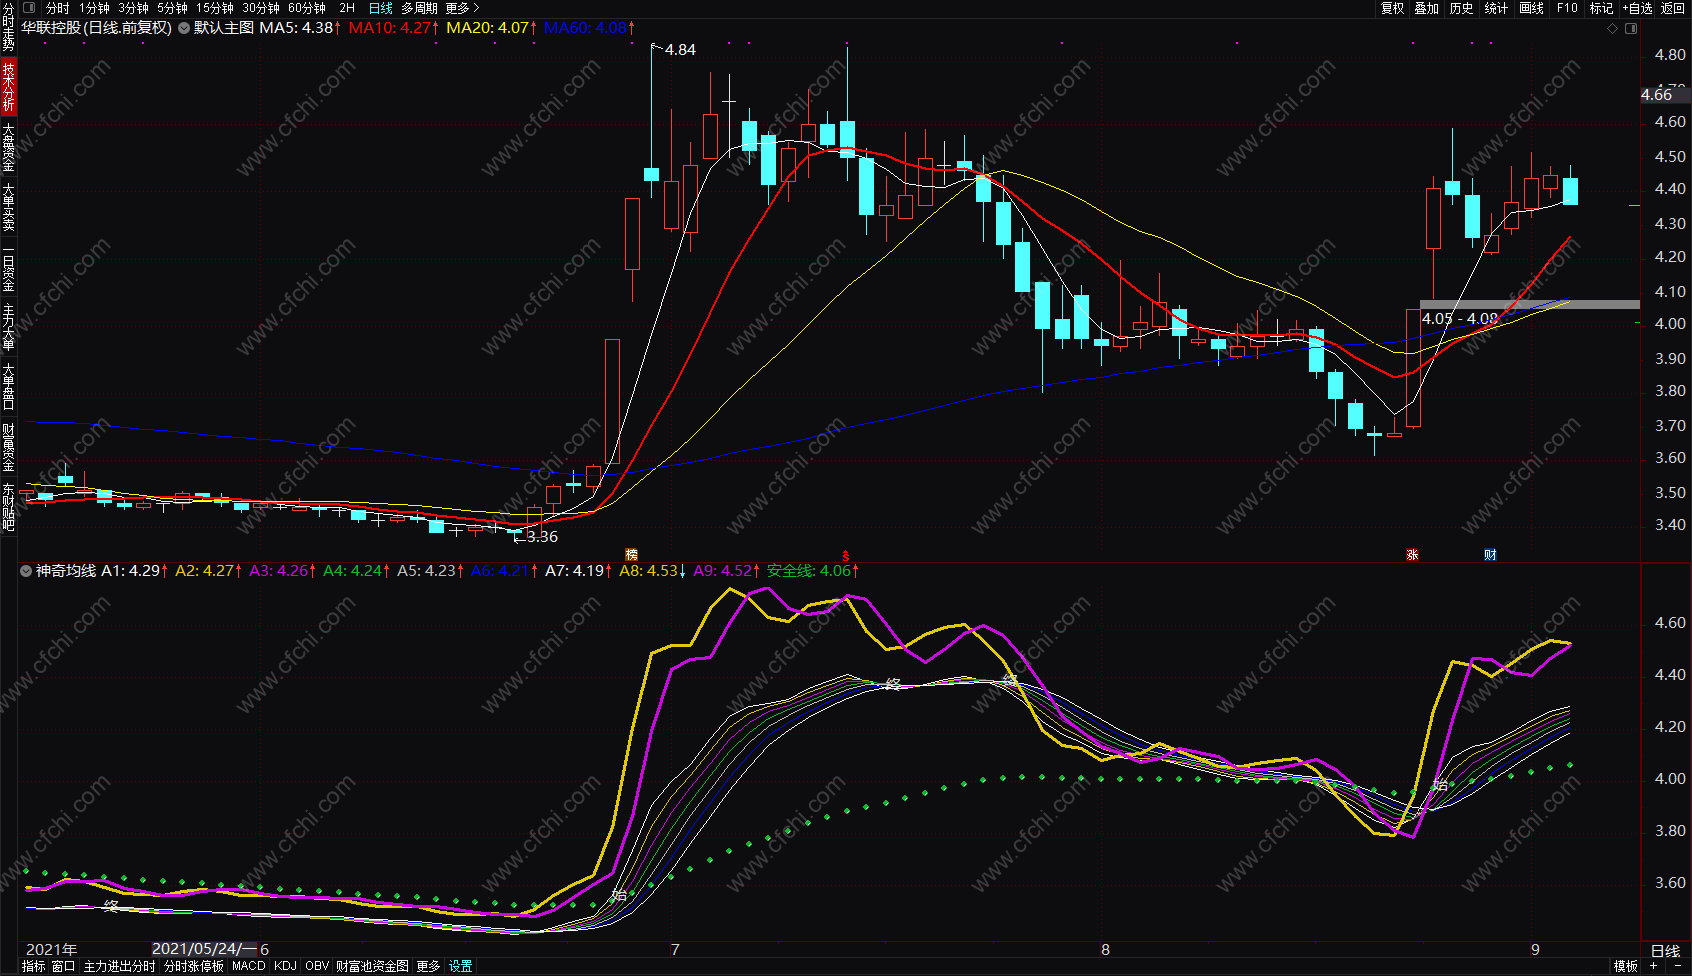The image size is (1692, 976).
Task: Add stock via +自选 button
Action: [1637, 8]
